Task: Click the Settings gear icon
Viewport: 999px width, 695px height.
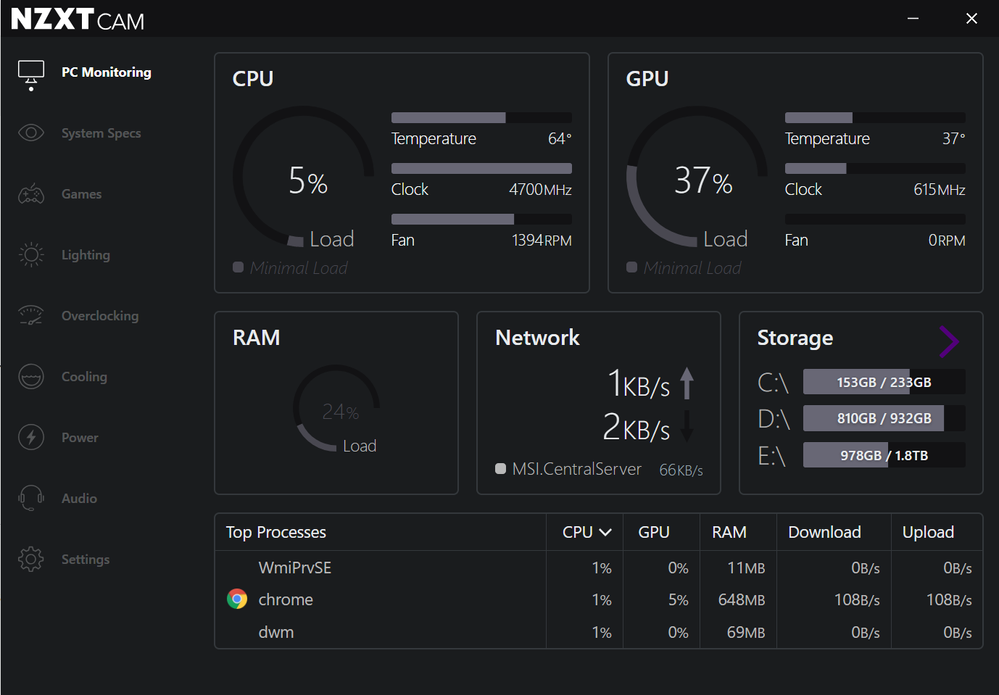Action: point(31,559)
